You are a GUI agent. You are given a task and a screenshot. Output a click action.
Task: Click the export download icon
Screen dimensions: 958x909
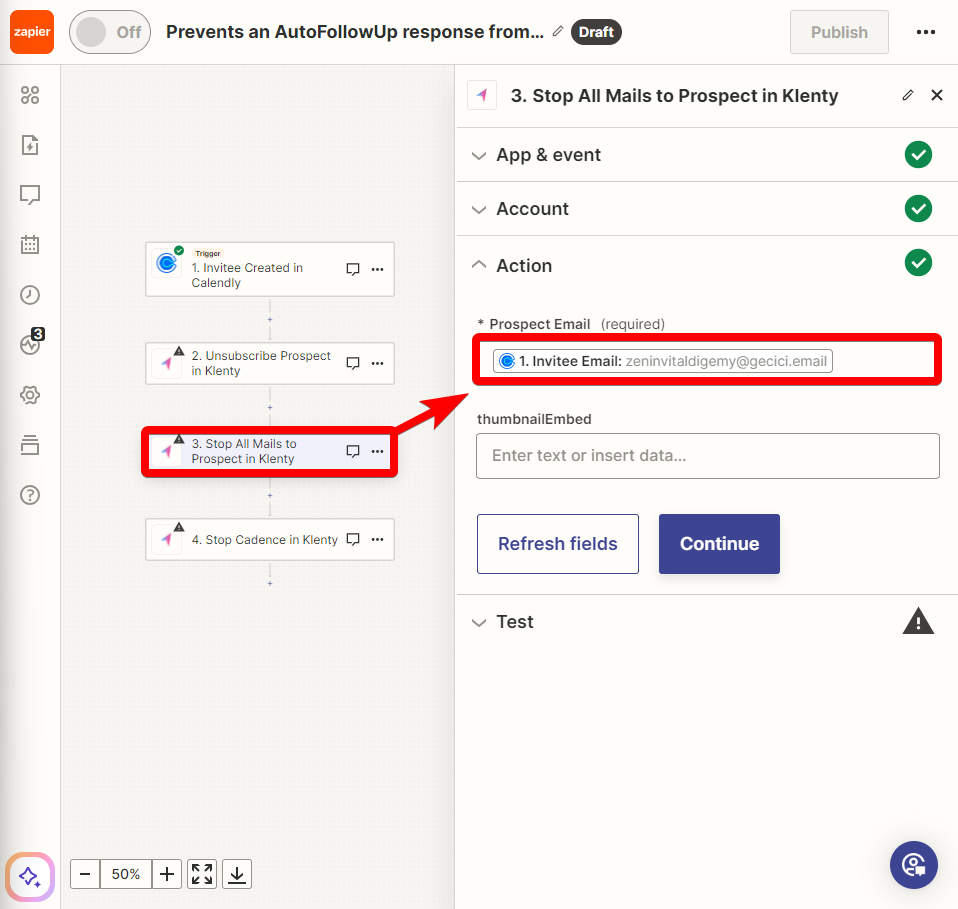[237, 874]
